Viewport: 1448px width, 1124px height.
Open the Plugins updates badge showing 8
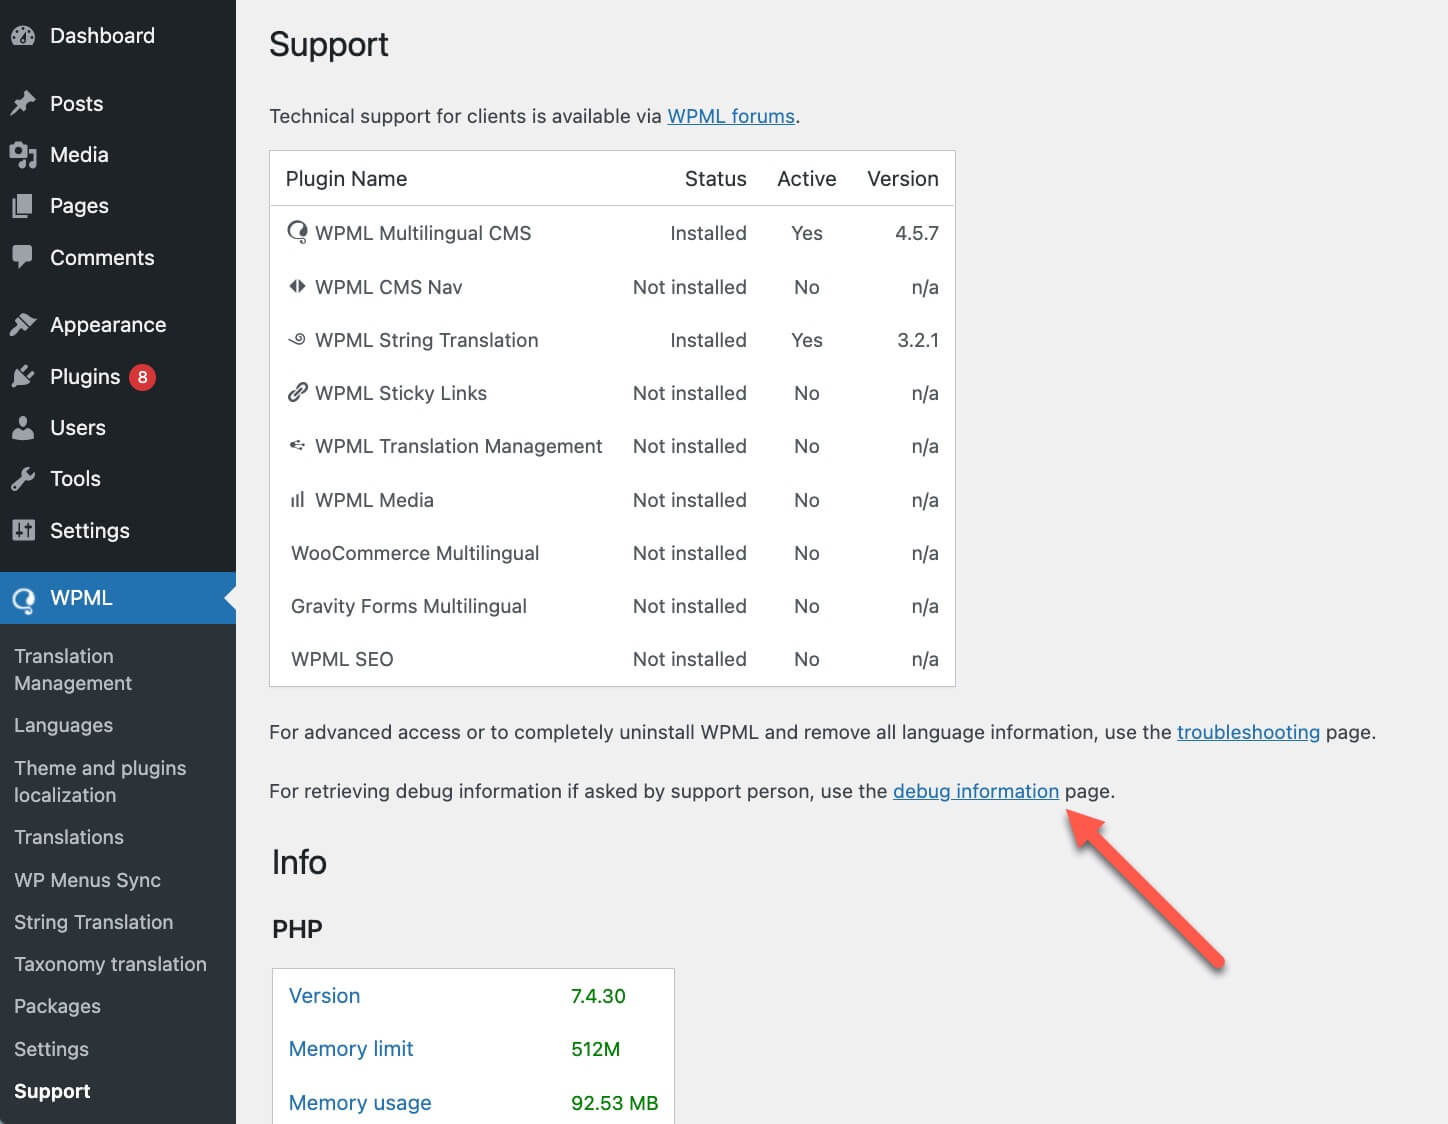coord(142,377)
